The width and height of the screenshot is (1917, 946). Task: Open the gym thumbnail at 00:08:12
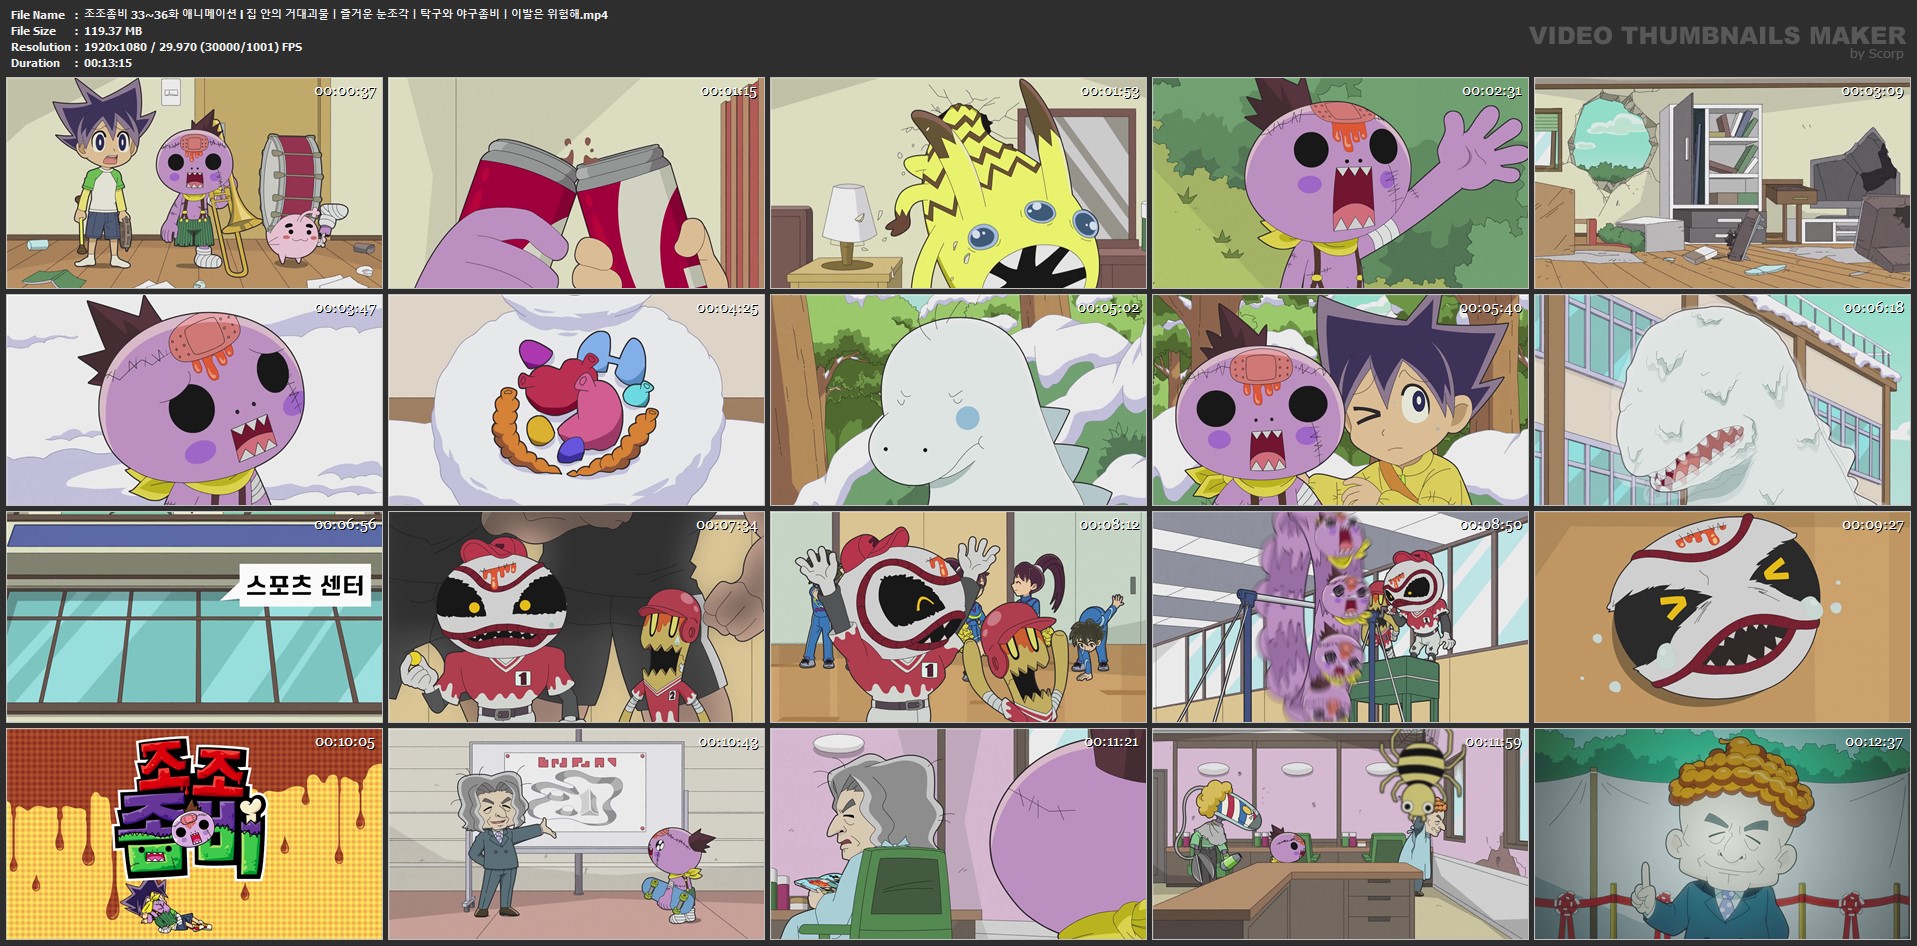pos(958,617)
